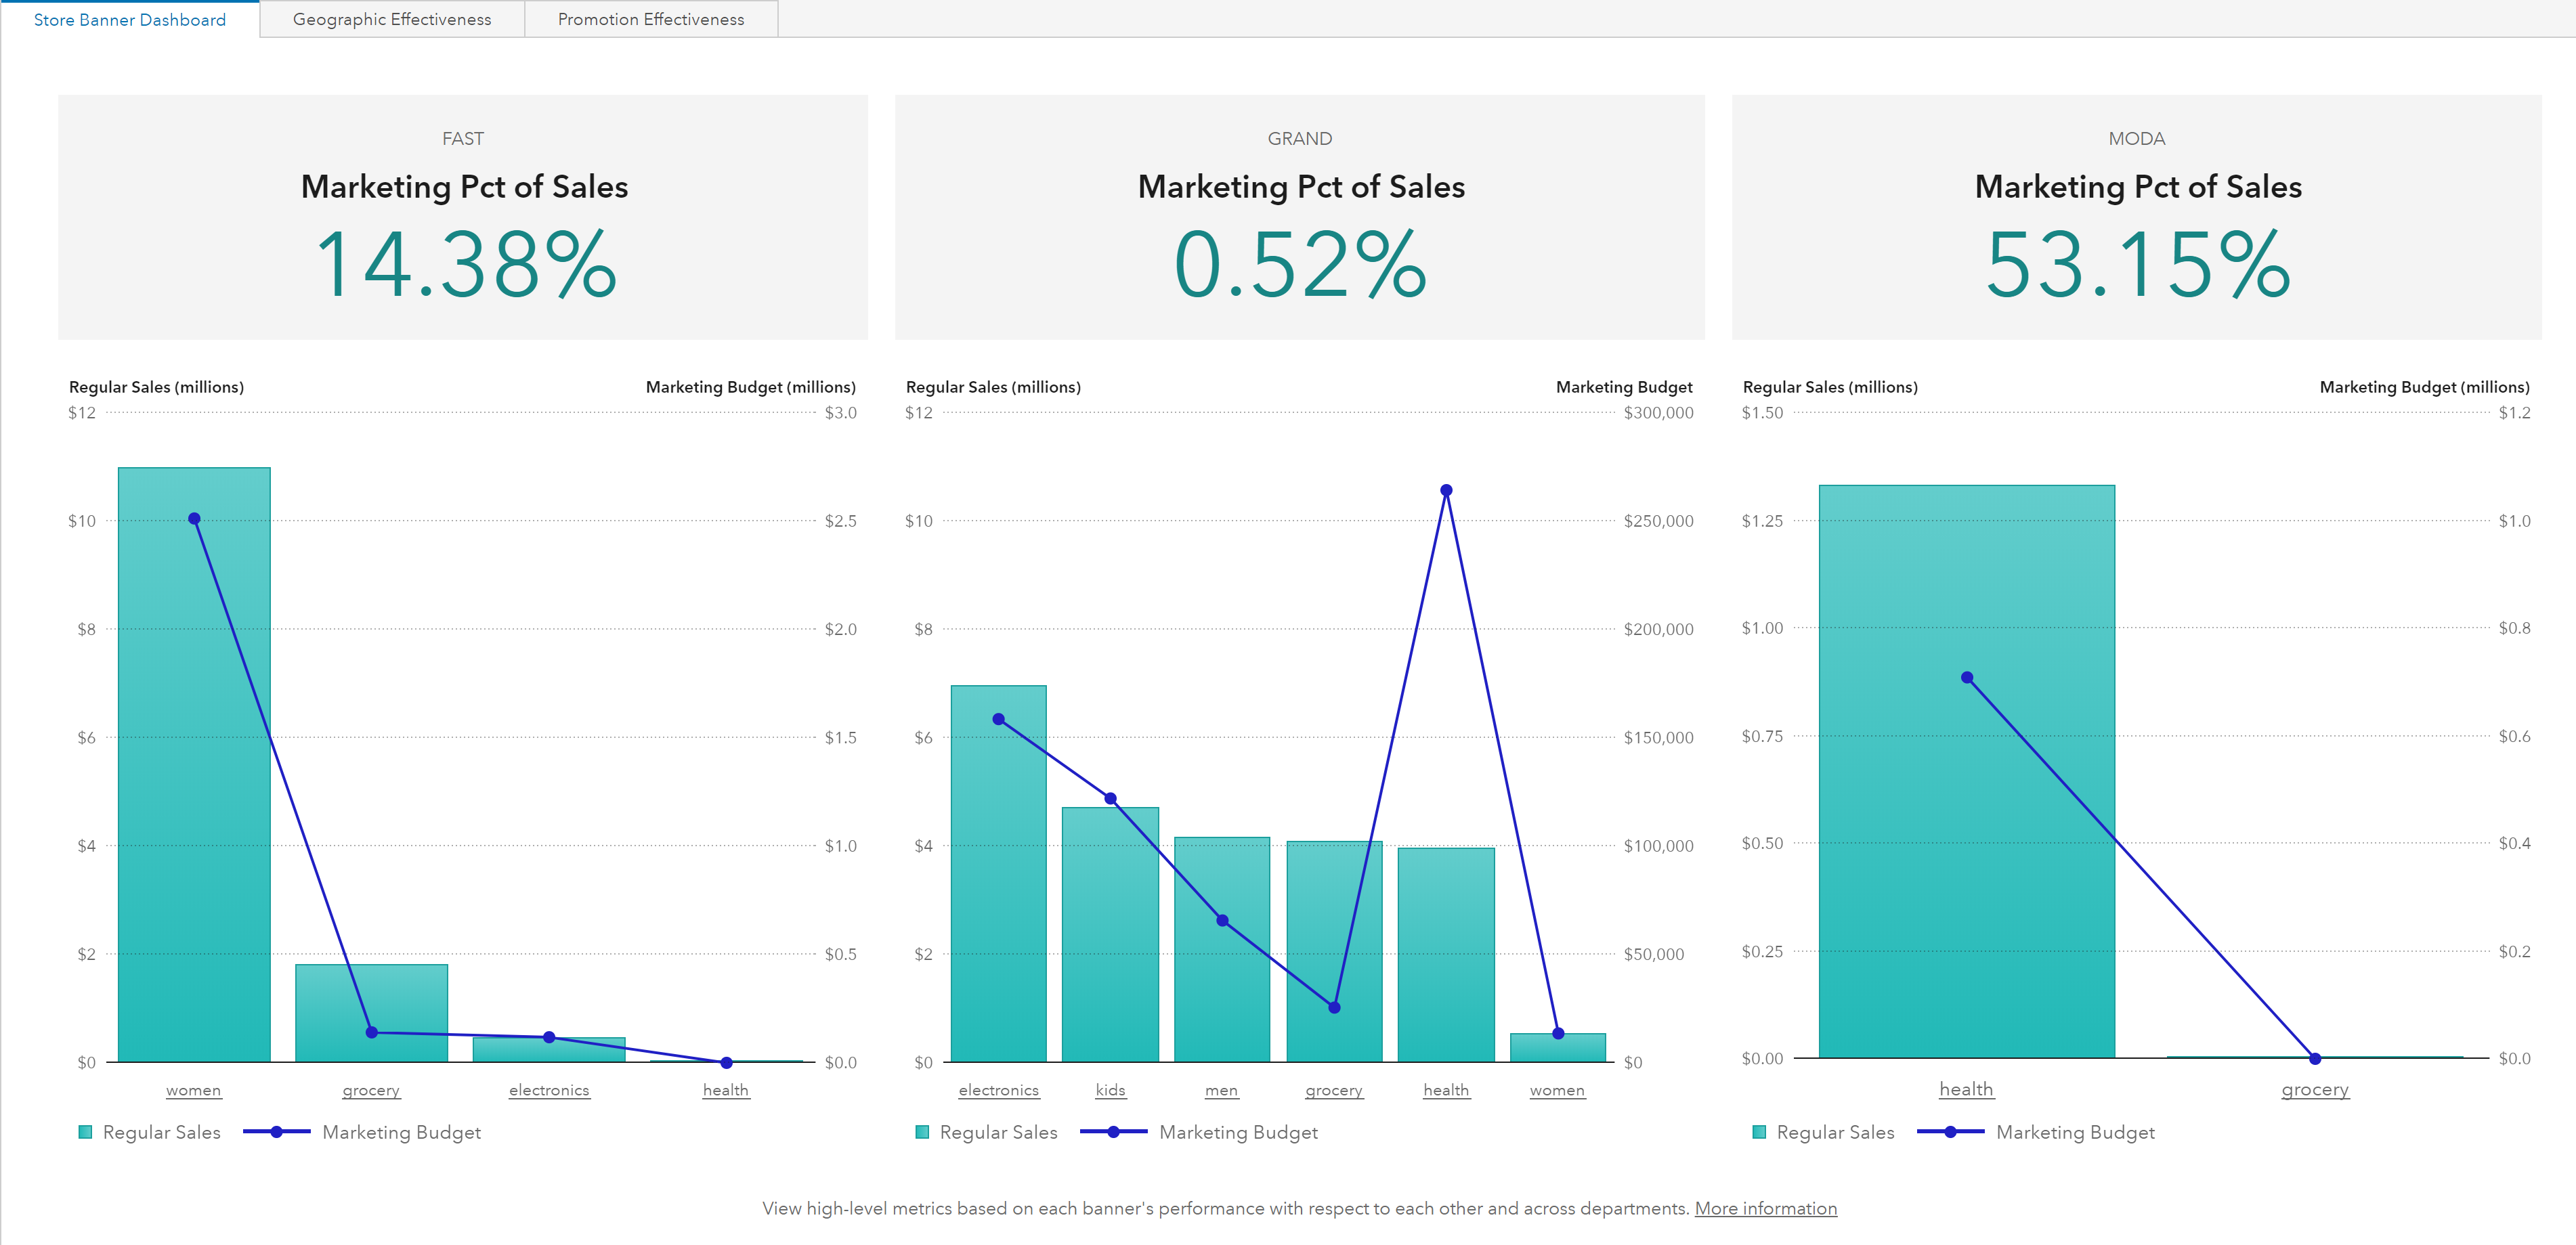Image resolution: width=2576 pixels, height=1245 pixels.
Task: Click the health label in MODA chart
Action: tap(1966, 1089)
